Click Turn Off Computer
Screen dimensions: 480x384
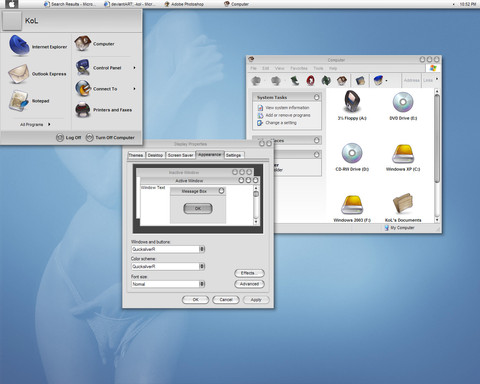tap(110, 137)
